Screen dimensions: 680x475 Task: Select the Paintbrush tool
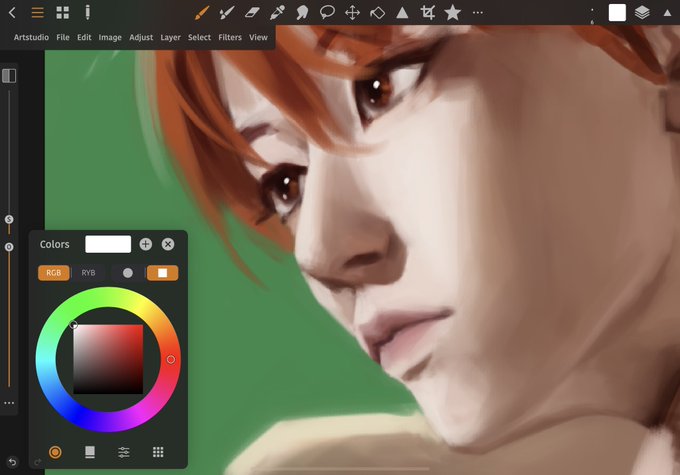[202, 13]
